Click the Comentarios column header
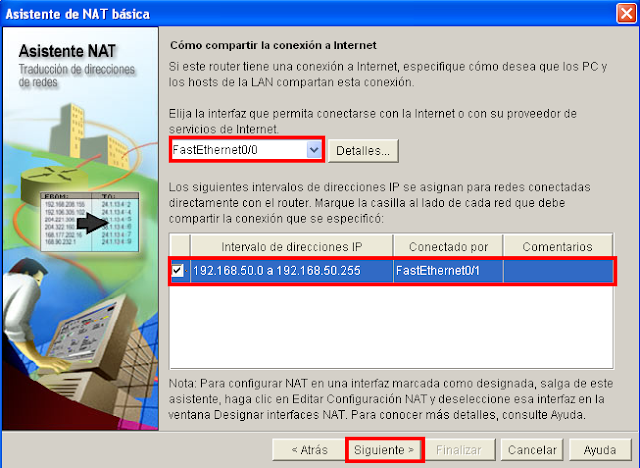This screenshot has height=468, width=640. point(558,246)
